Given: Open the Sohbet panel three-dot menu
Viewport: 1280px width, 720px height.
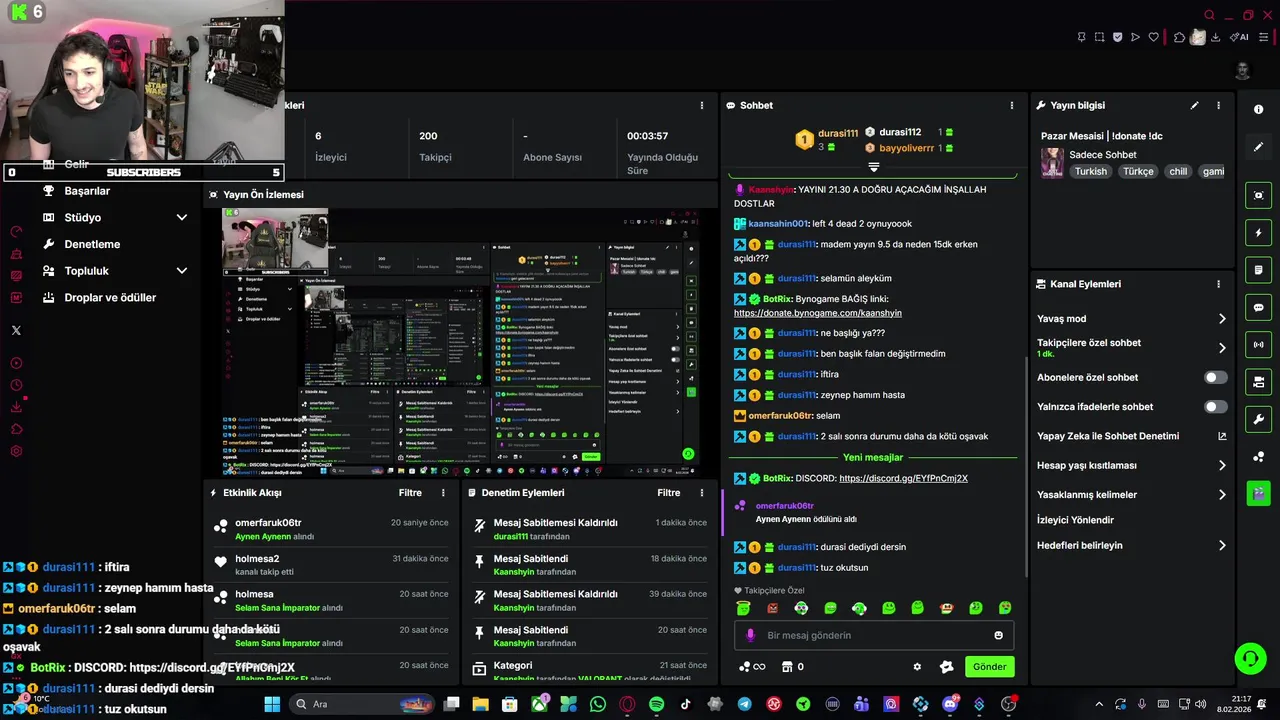Looking at the screenshot, I should click(x=1011, y=105).
